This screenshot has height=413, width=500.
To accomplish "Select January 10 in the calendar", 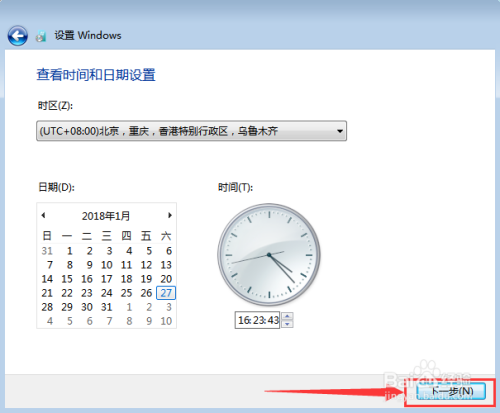I will (107, 265).
